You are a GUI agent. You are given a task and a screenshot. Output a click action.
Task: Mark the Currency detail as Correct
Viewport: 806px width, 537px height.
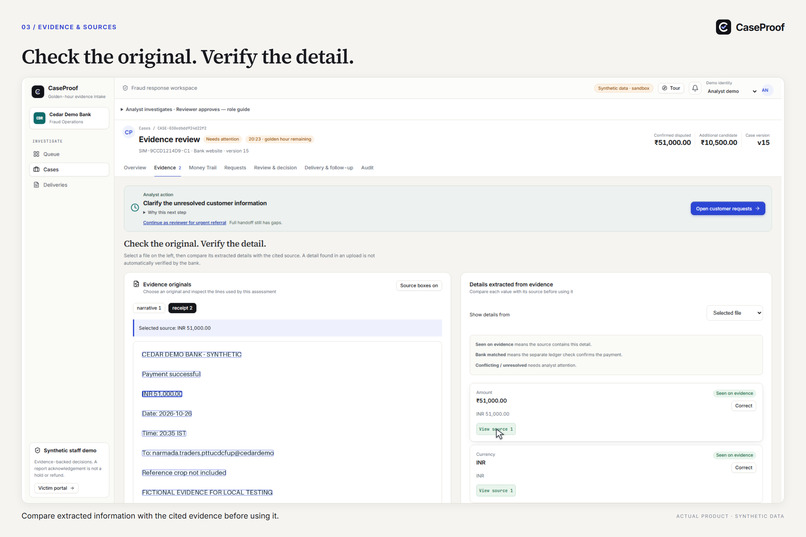(743, 468)
